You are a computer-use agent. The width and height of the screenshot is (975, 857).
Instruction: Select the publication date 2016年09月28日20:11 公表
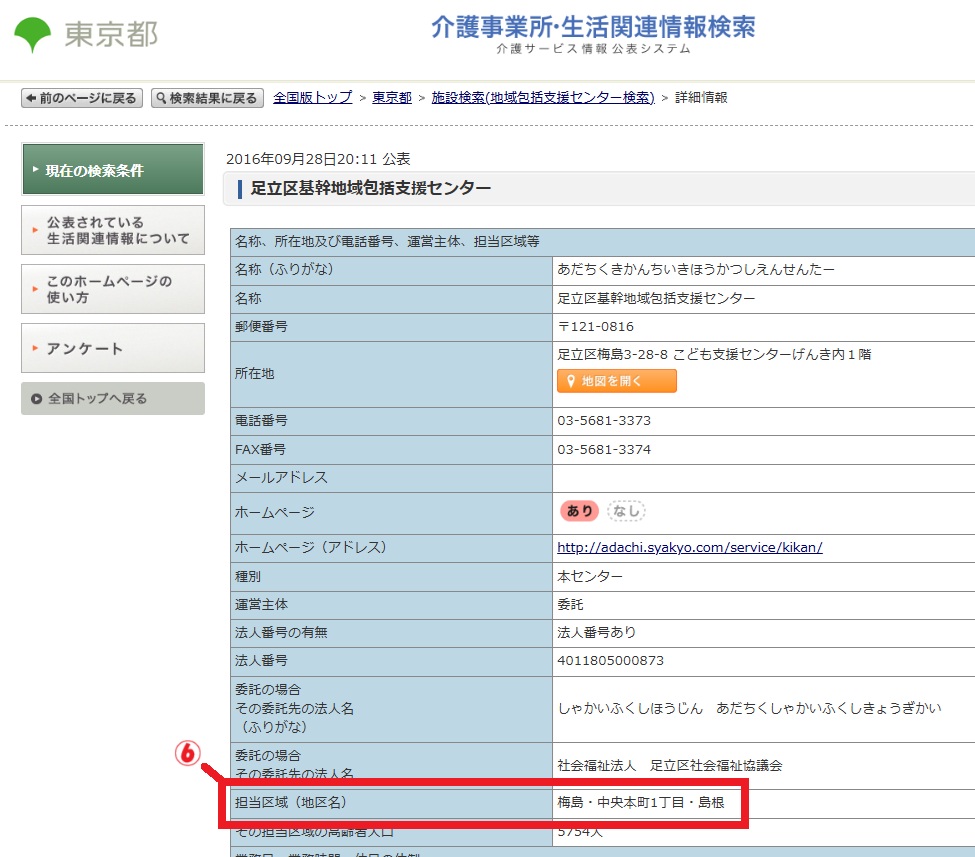[318, 159]
